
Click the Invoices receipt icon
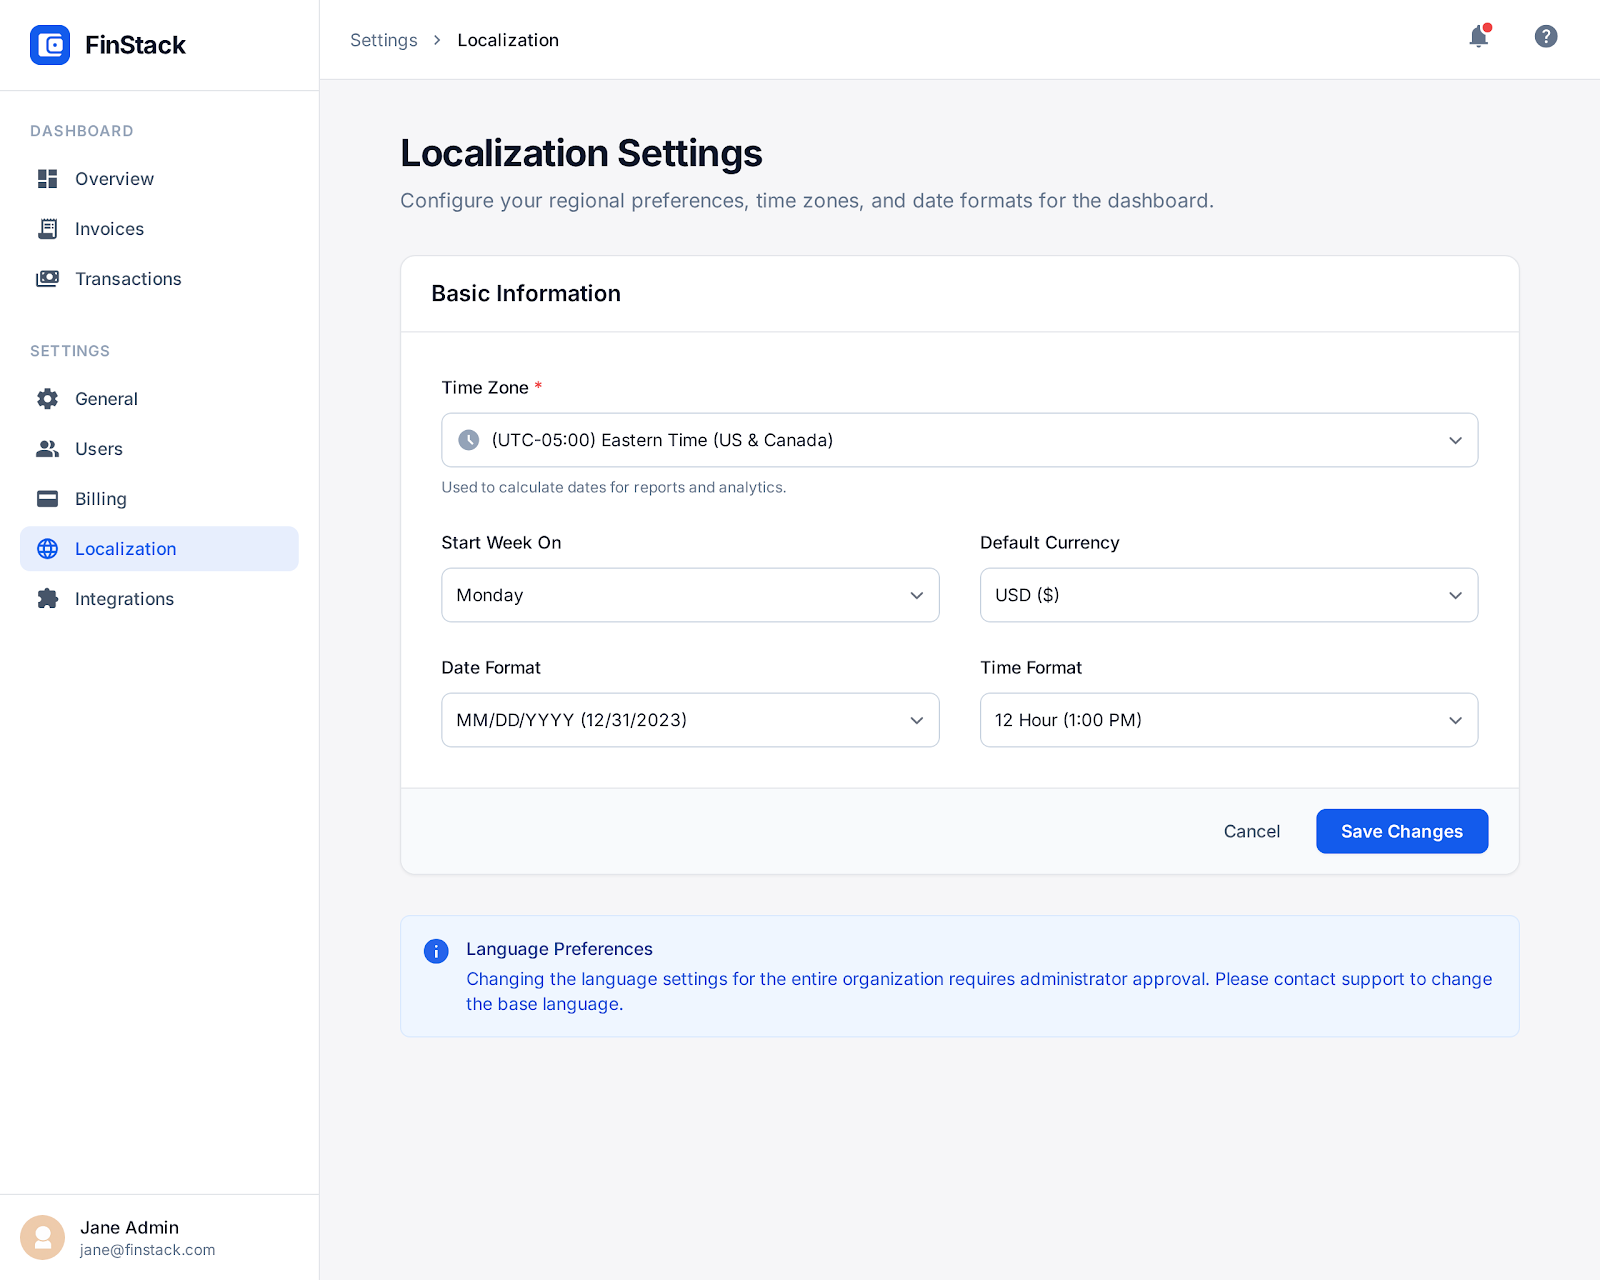tap(47, 229)
